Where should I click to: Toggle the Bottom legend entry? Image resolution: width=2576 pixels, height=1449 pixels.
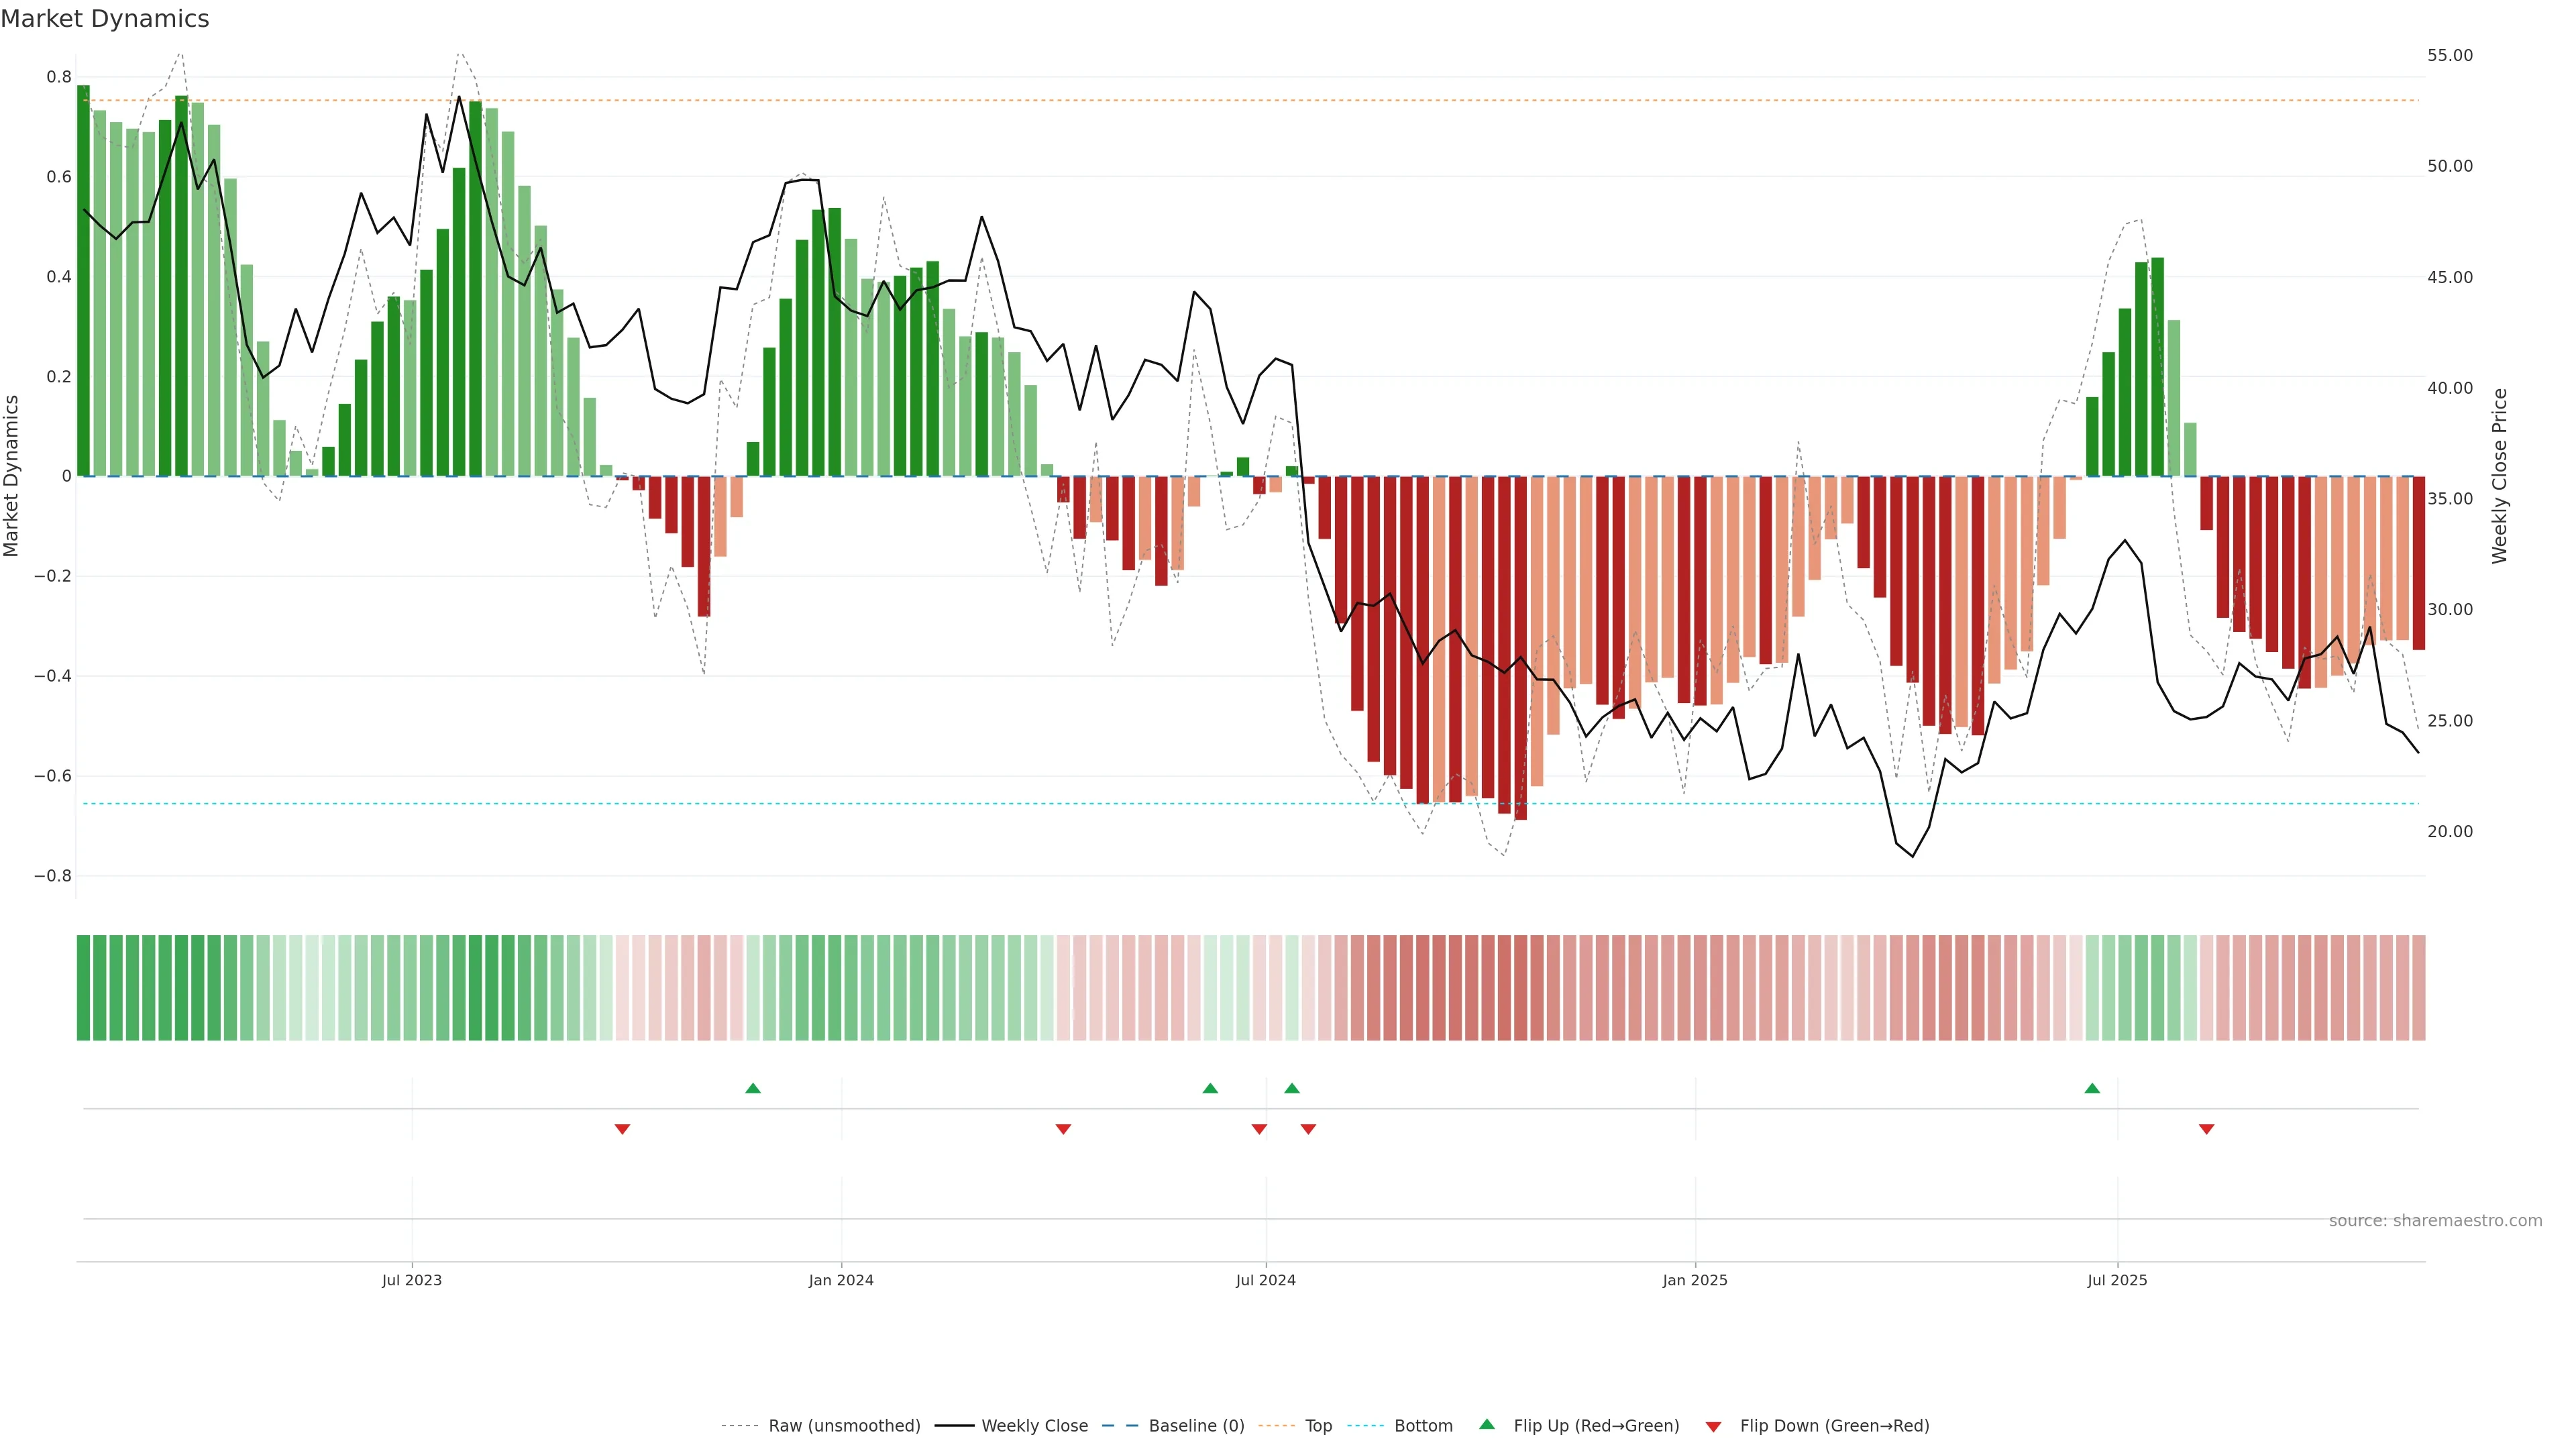click(1423, 1426)
